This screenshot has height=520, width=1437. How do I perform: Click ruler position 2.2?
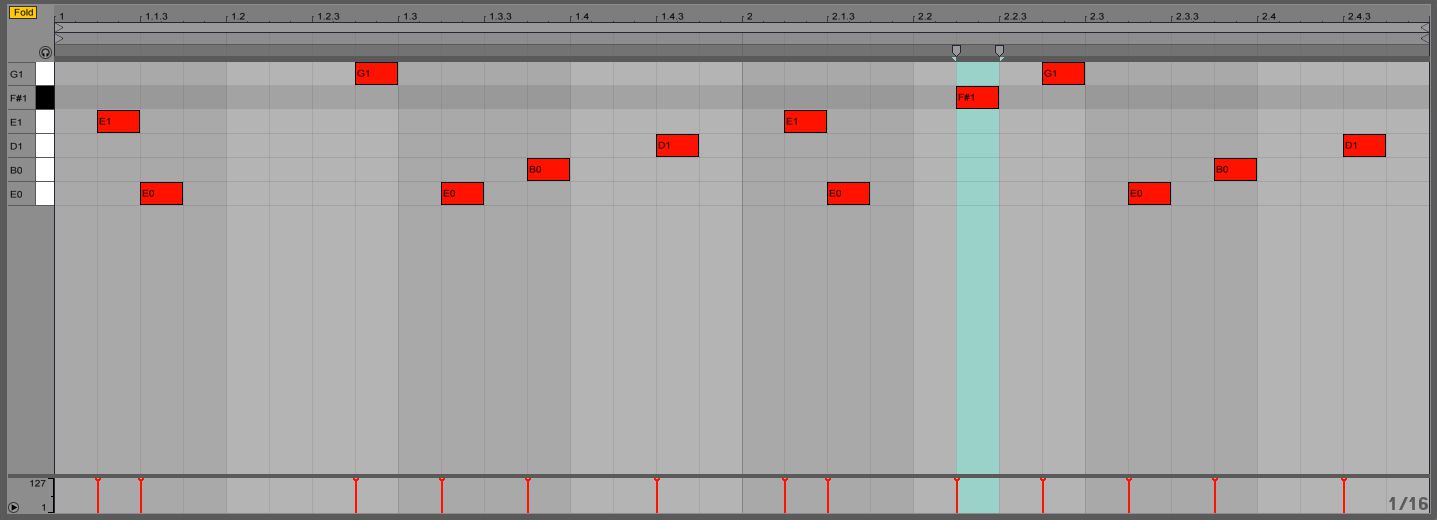click(x=925, y=17)
